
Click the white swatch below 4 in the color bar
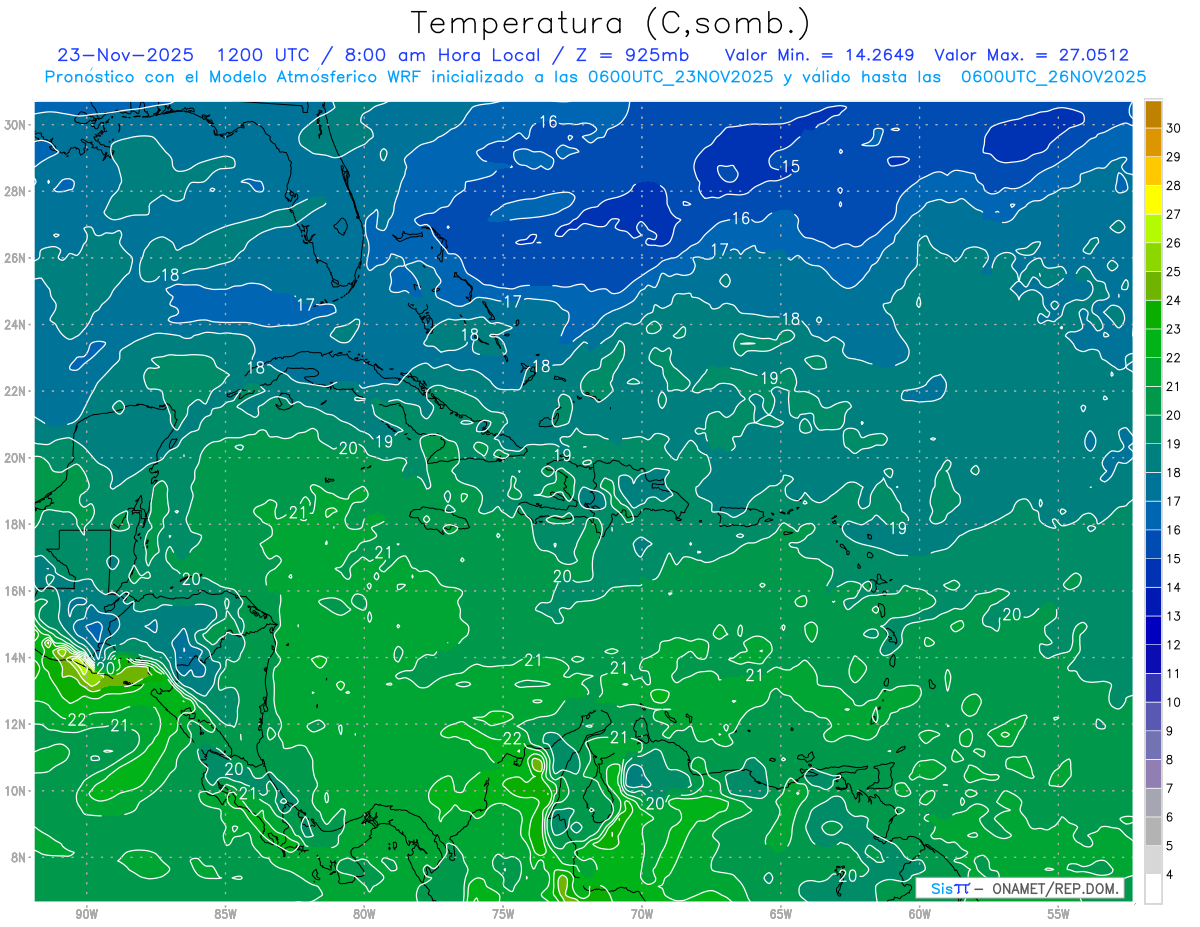(x=1153, y=888)
